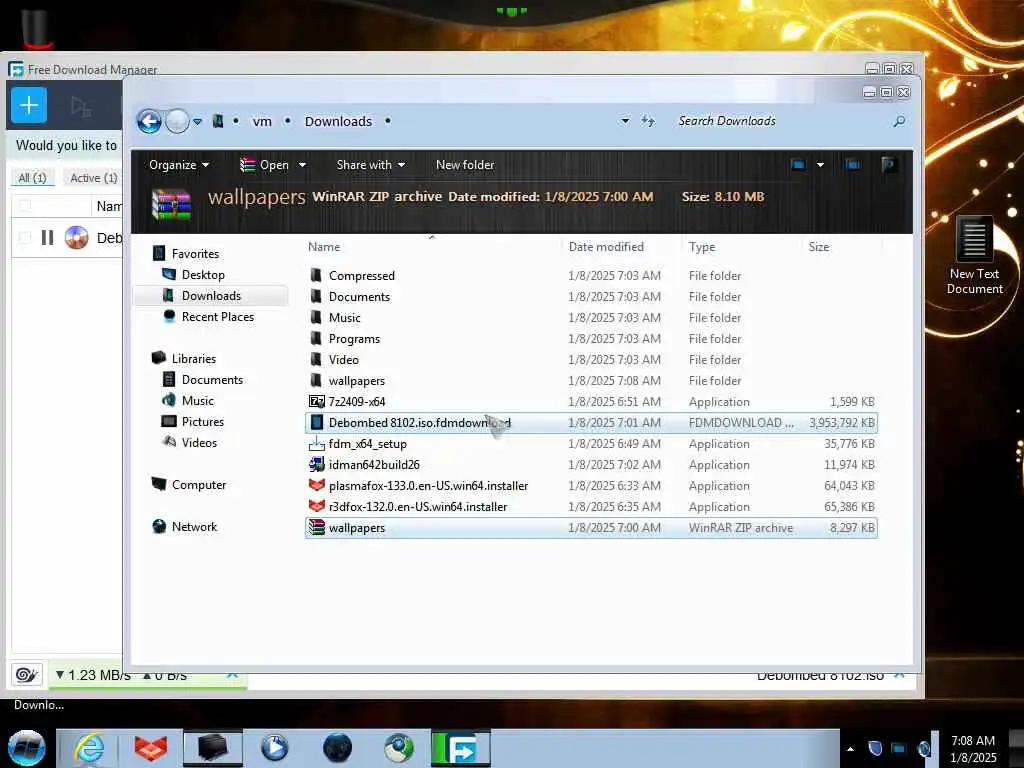Click the Free Download Manager taskbar icon
This screenshot has height=768, width=1024.
pyautogui.click(x=460, y=748)
